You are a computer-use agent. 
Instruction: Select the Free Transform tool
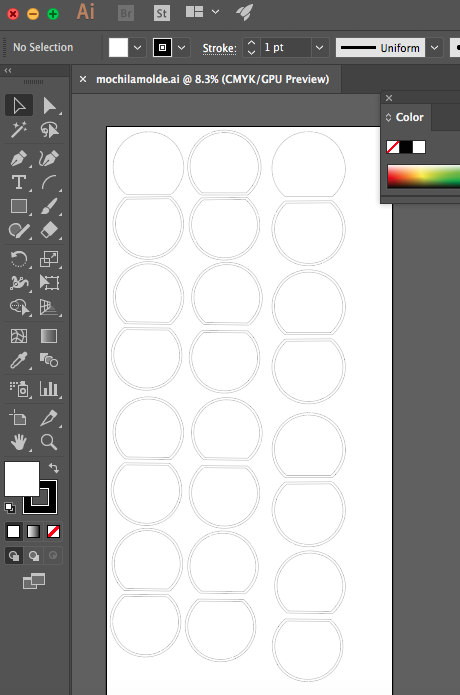coord(49,283)
